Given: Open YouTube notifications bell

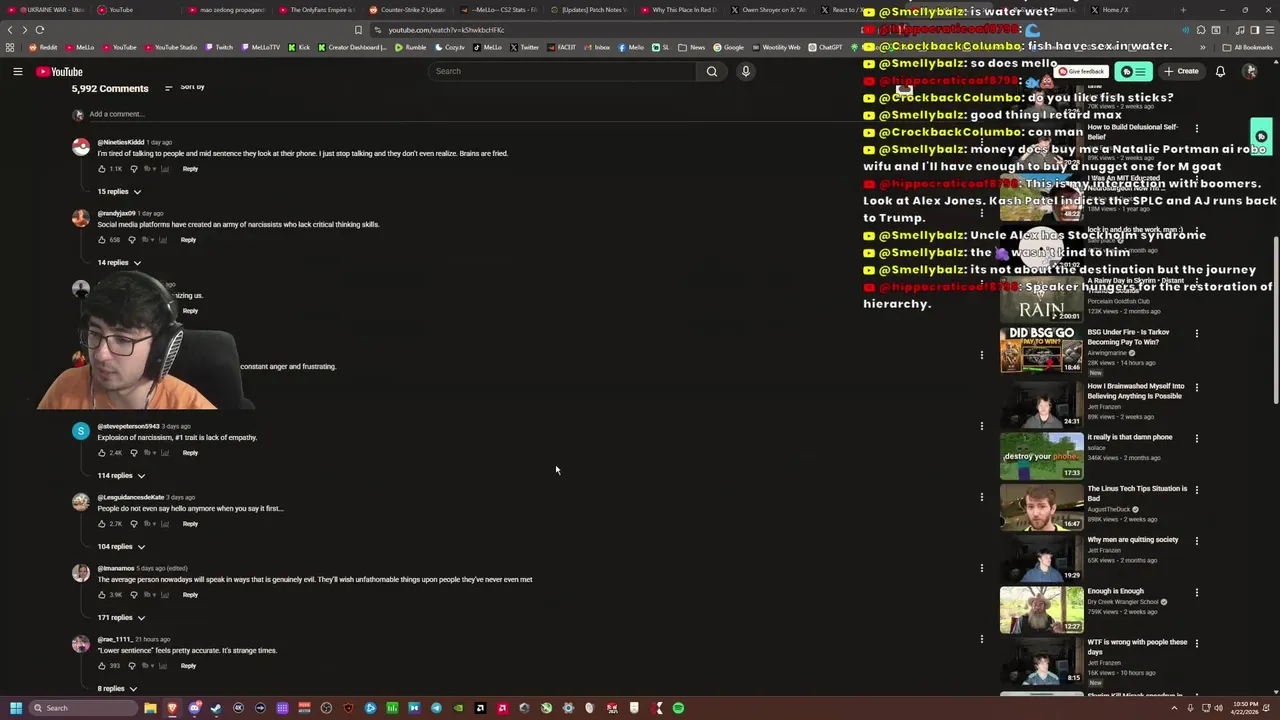Looking at the screenshot, I should (1220, 71).
